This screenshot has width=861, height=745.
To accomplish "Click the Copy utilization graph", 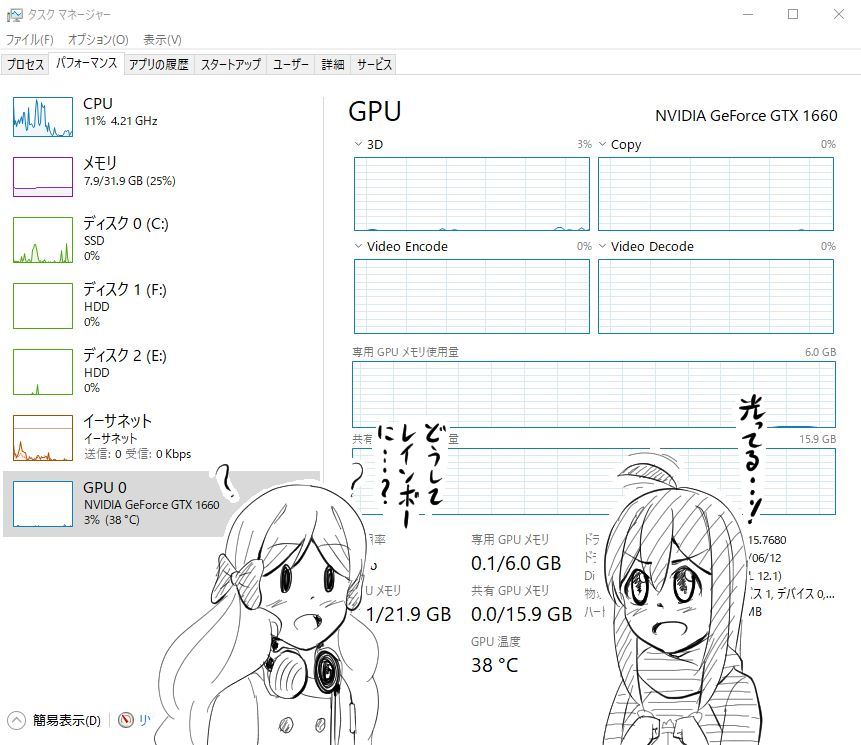I will tap(715, 194).
